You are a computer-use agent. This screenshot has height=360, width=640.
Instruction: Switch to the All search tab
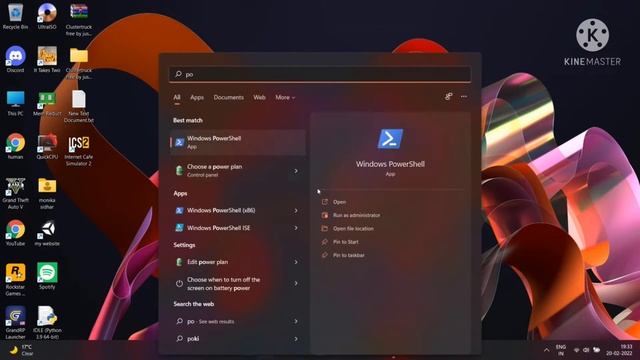pos(177,97)
